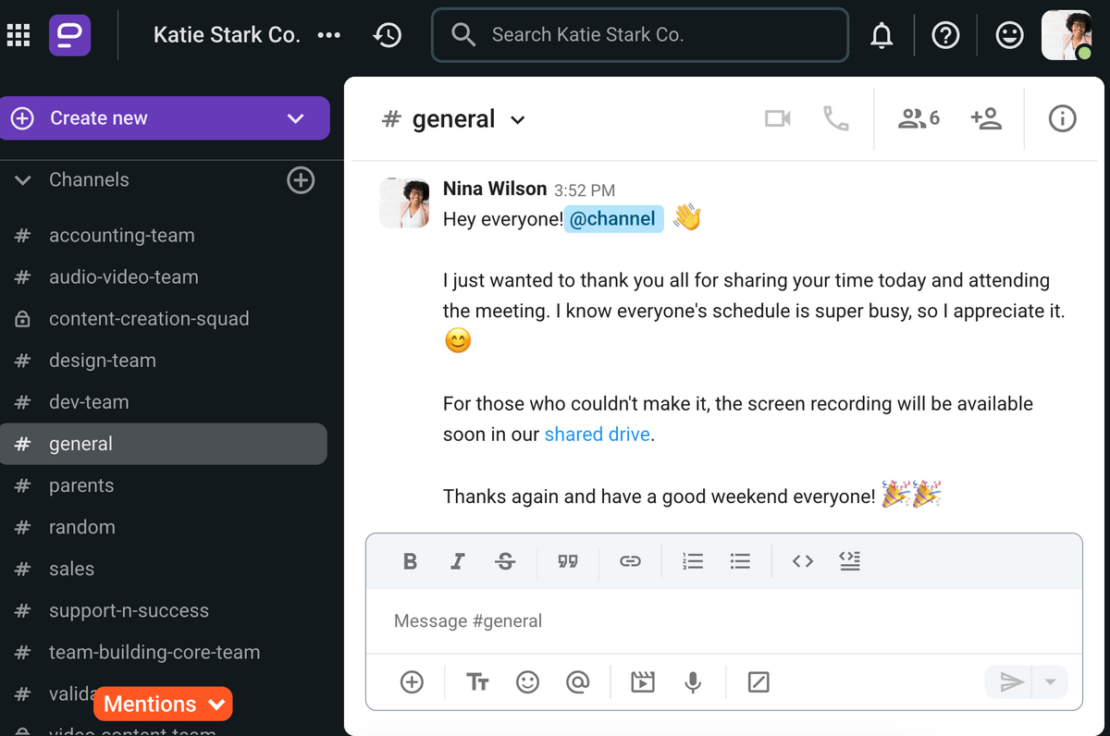
Task: Record a voice message with microphone
Action: (x=692, y=682)
